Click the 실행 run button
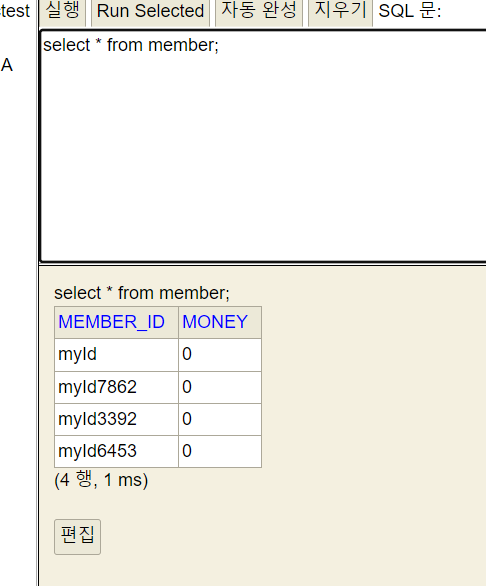The image size is (486, 586). click(x=62, y=11)
